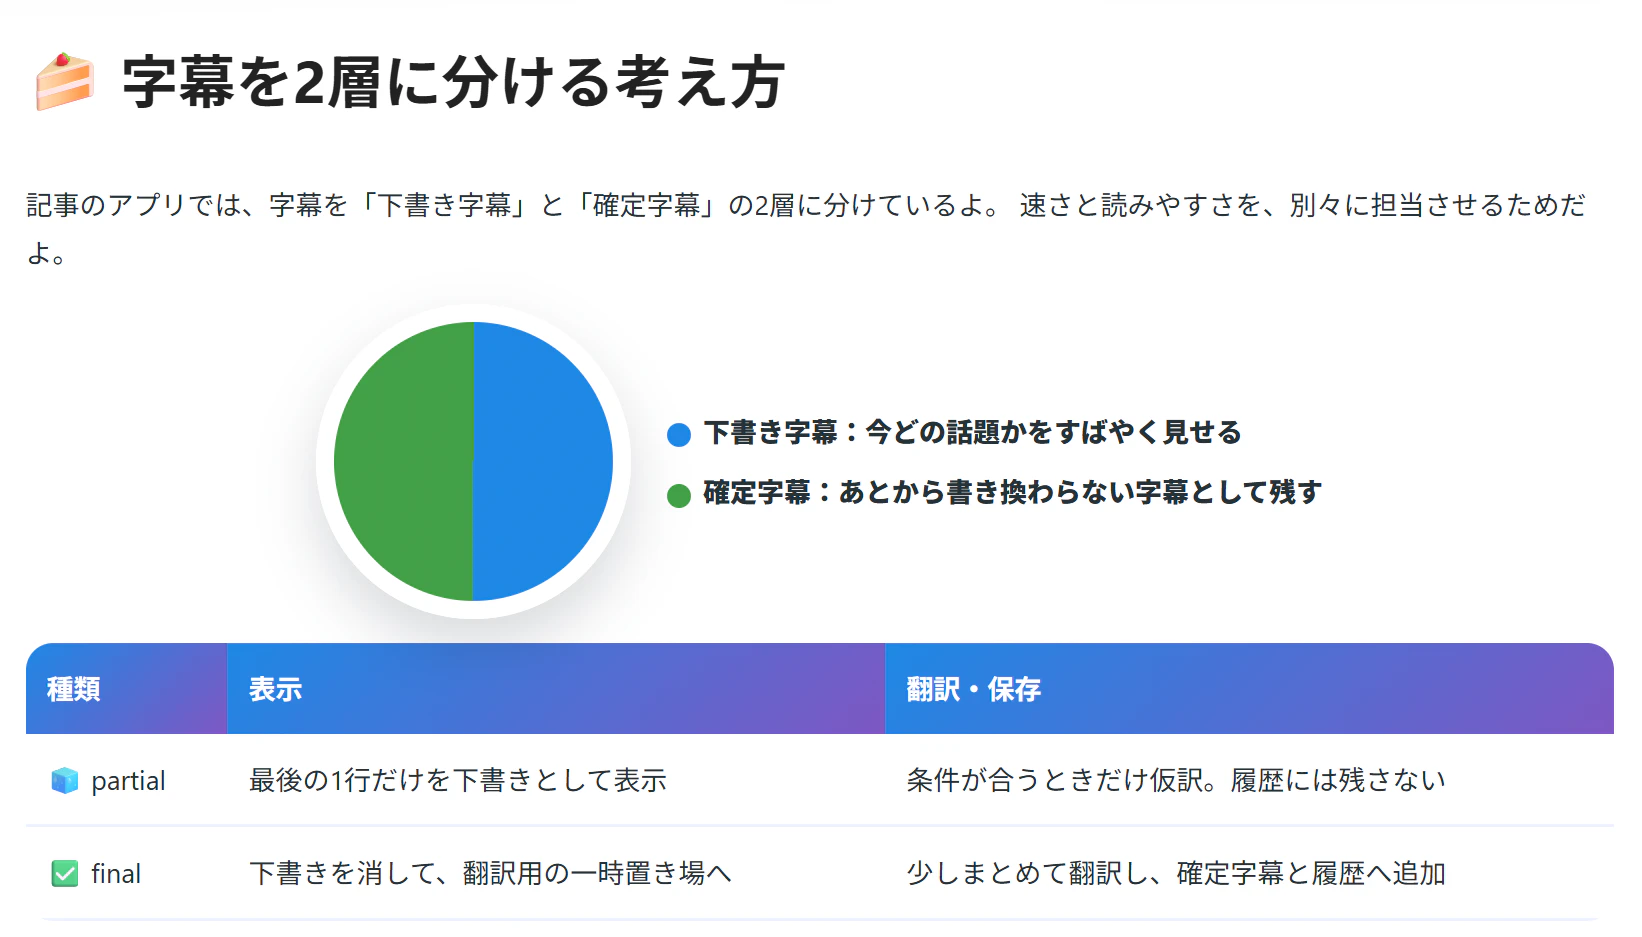Click the cake emoji icon beside the title
1642x937 pixels.
pyautogui.click(x=65, y=82)
